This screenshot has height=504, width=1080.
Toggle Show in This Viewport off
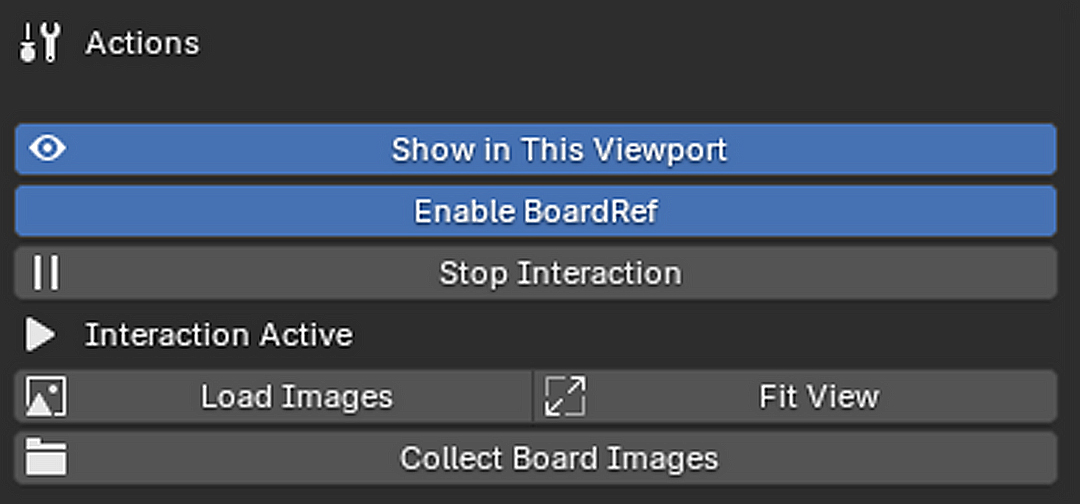tap(536, 149)
